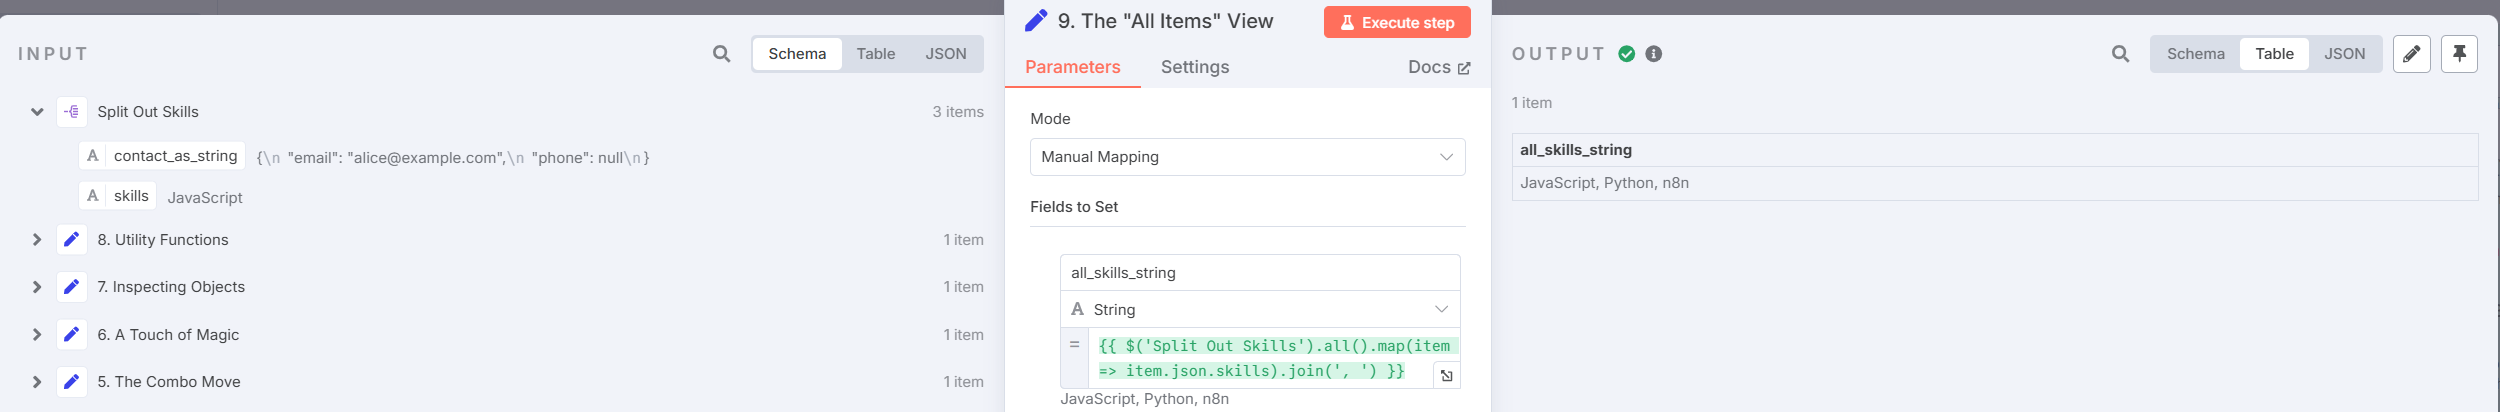Select the contact_as_string field pill
Viewport: 2500px width, 412px height.
tap(162, 156)
